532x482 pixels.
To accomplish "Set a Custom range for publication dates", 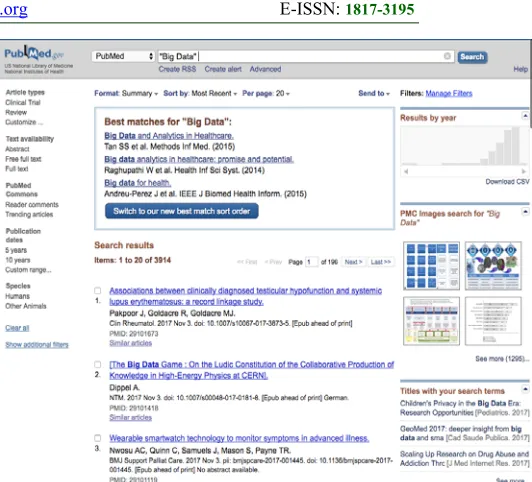I will tap(28, 270).
